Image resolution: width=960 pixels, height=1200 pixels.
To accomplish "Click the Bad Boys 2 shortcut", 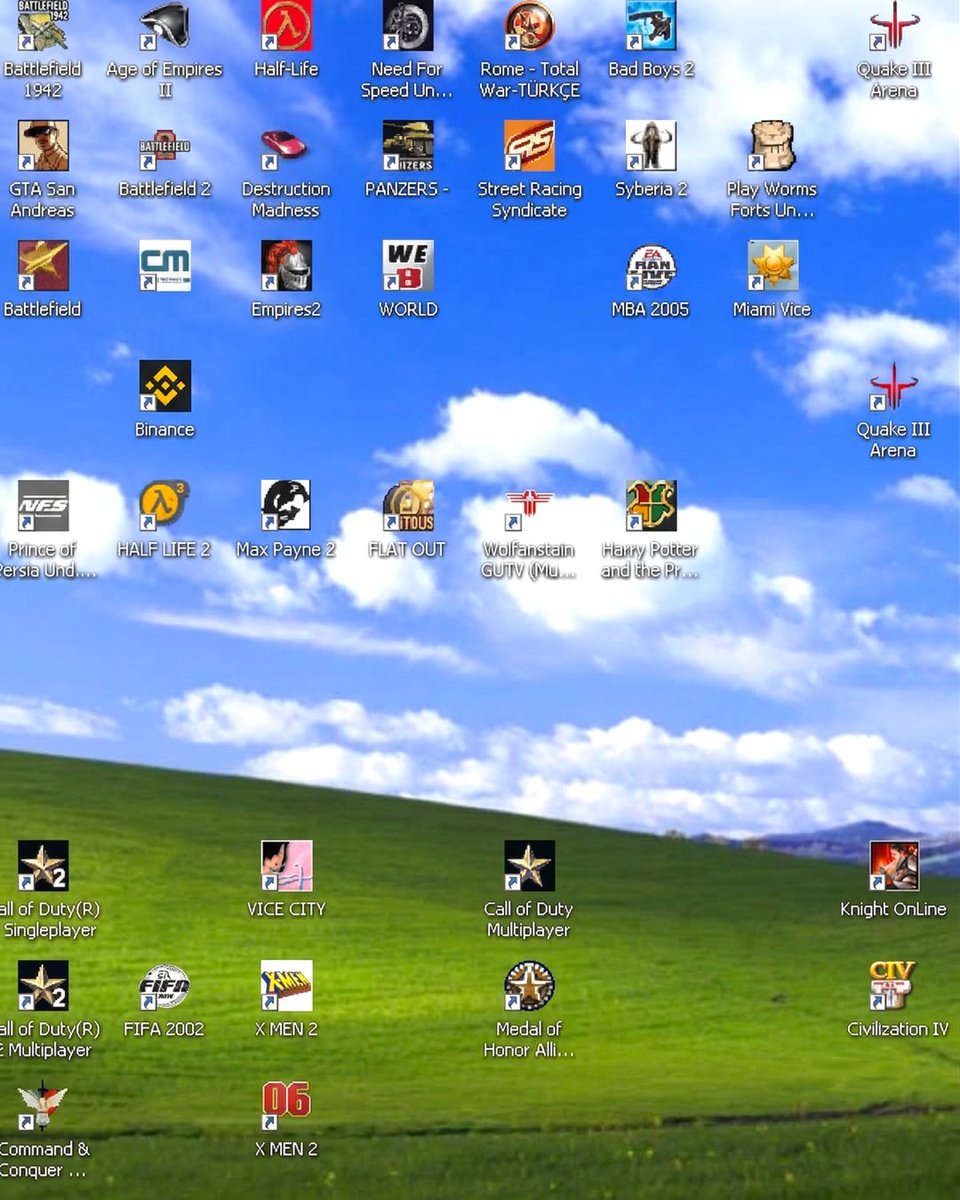I will click(651, 26).
